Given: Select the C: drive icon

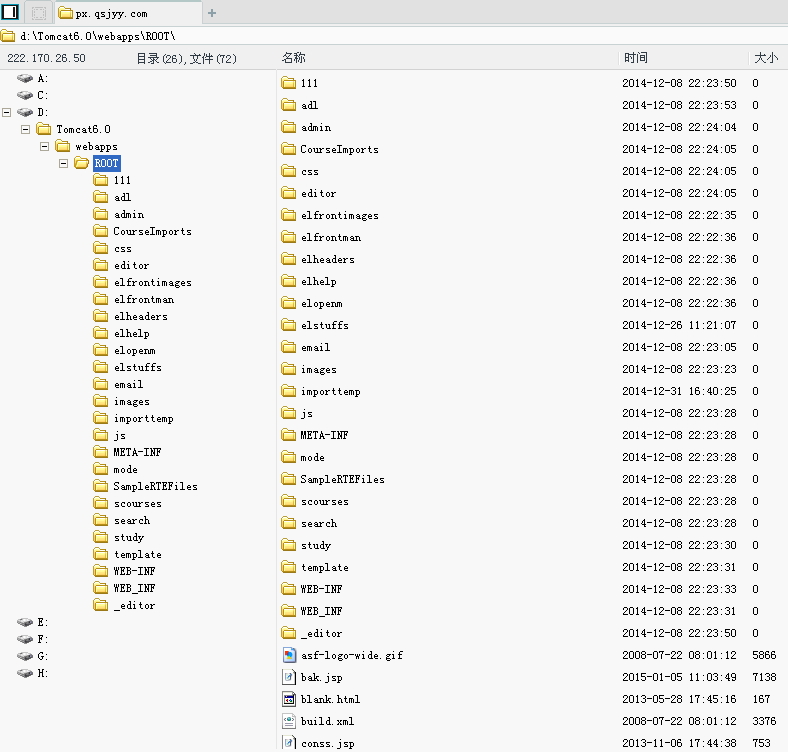Looking at the screenshot, I should 25,95.
